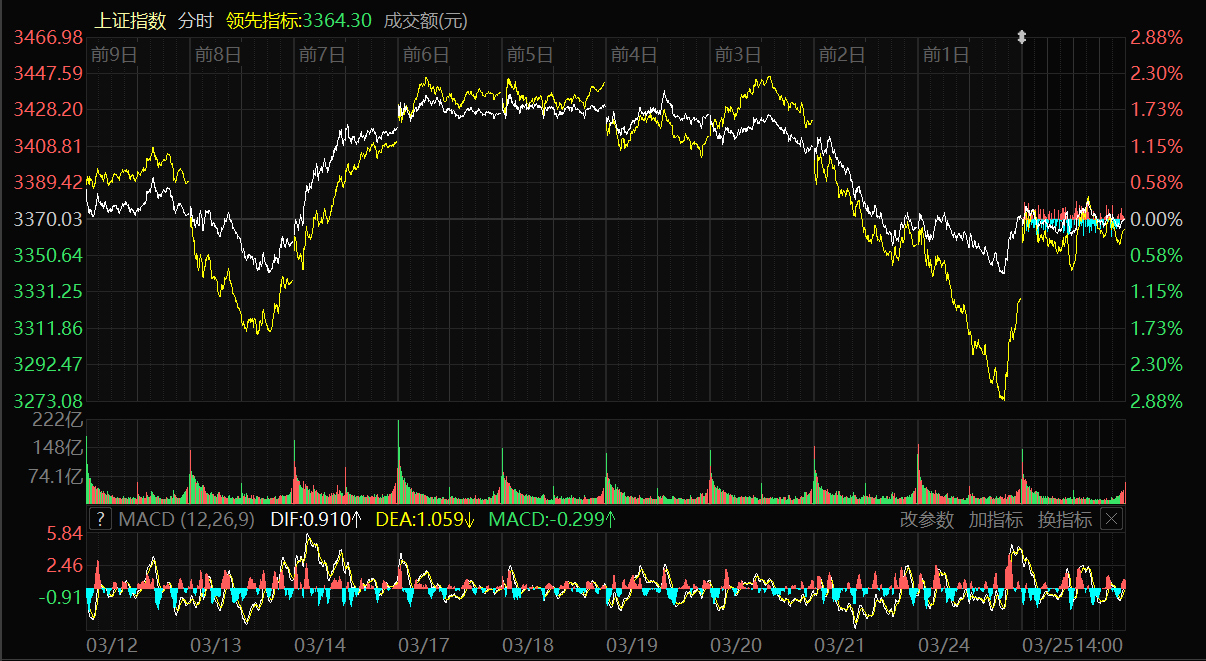This screenshot has height=661, width=1206.
Task: Click the 03/17 date on the time axis
Action: click(424, 645)
